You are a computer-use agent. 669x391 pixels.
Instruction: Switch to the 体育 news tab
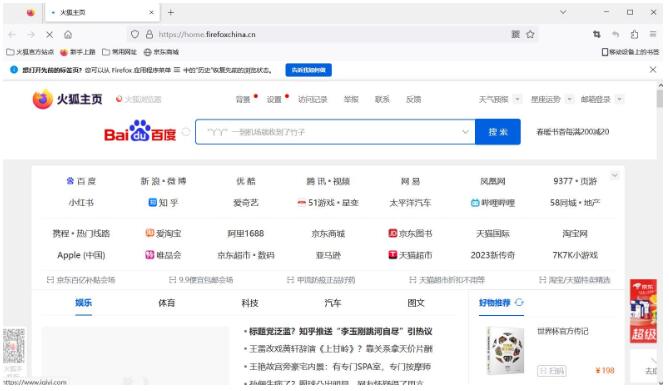(166, 303)
